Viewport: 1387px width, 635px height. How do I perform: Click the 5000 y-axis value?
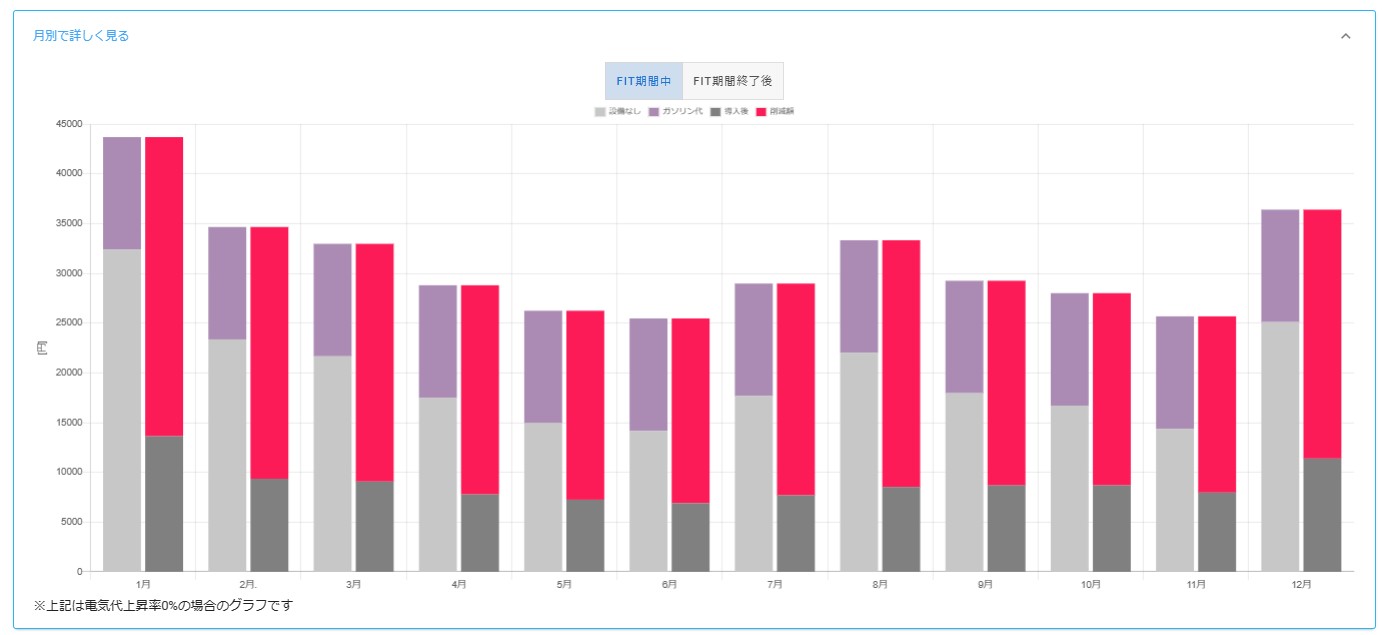[72, 522]
